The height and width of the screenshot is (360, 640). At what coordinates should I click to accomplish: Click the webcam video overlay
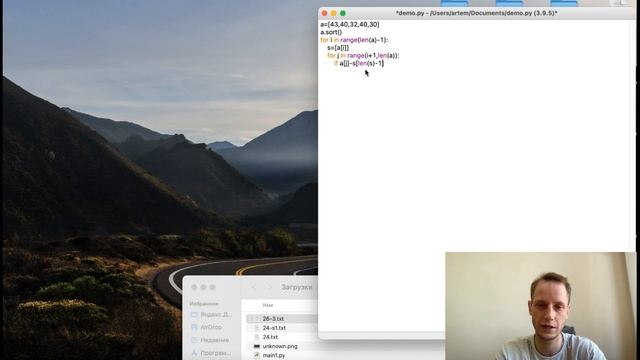[x=540, y=306]
